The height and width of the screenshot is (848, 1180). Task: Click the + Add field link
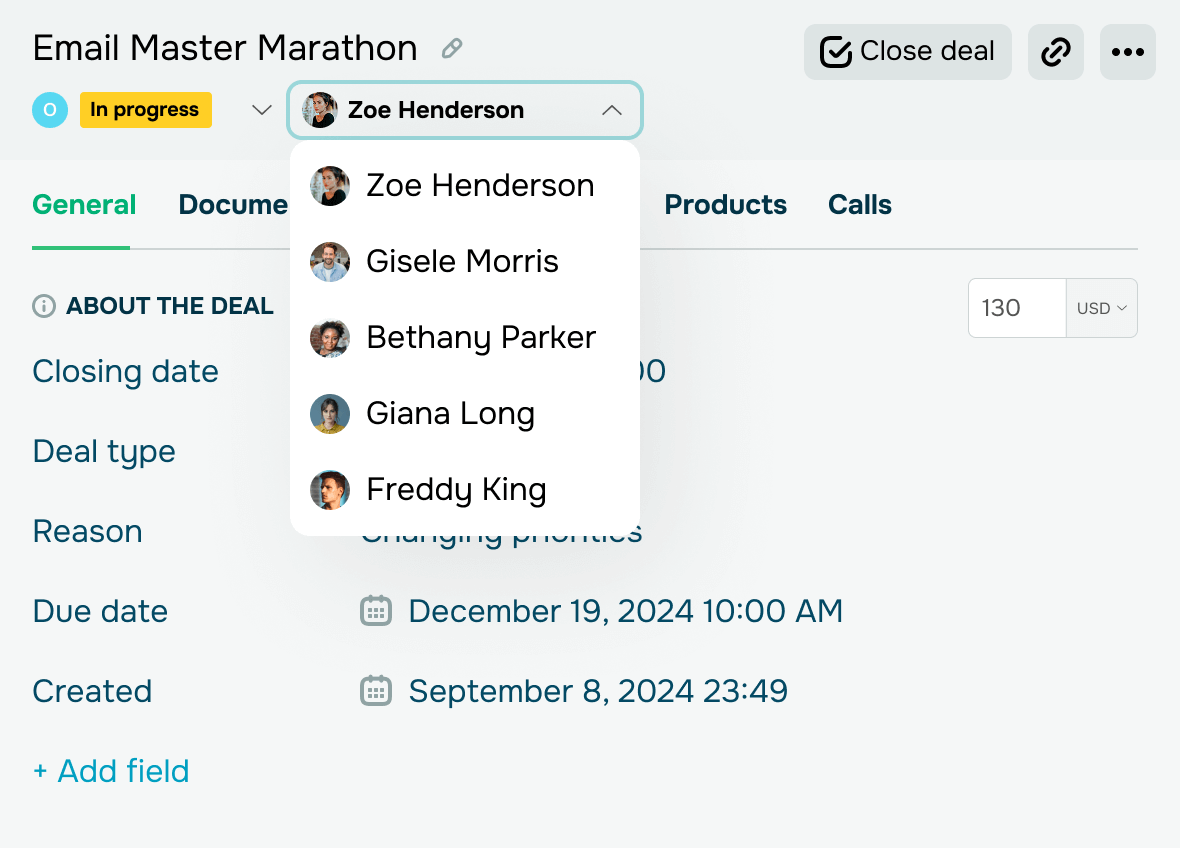point(111,771)
